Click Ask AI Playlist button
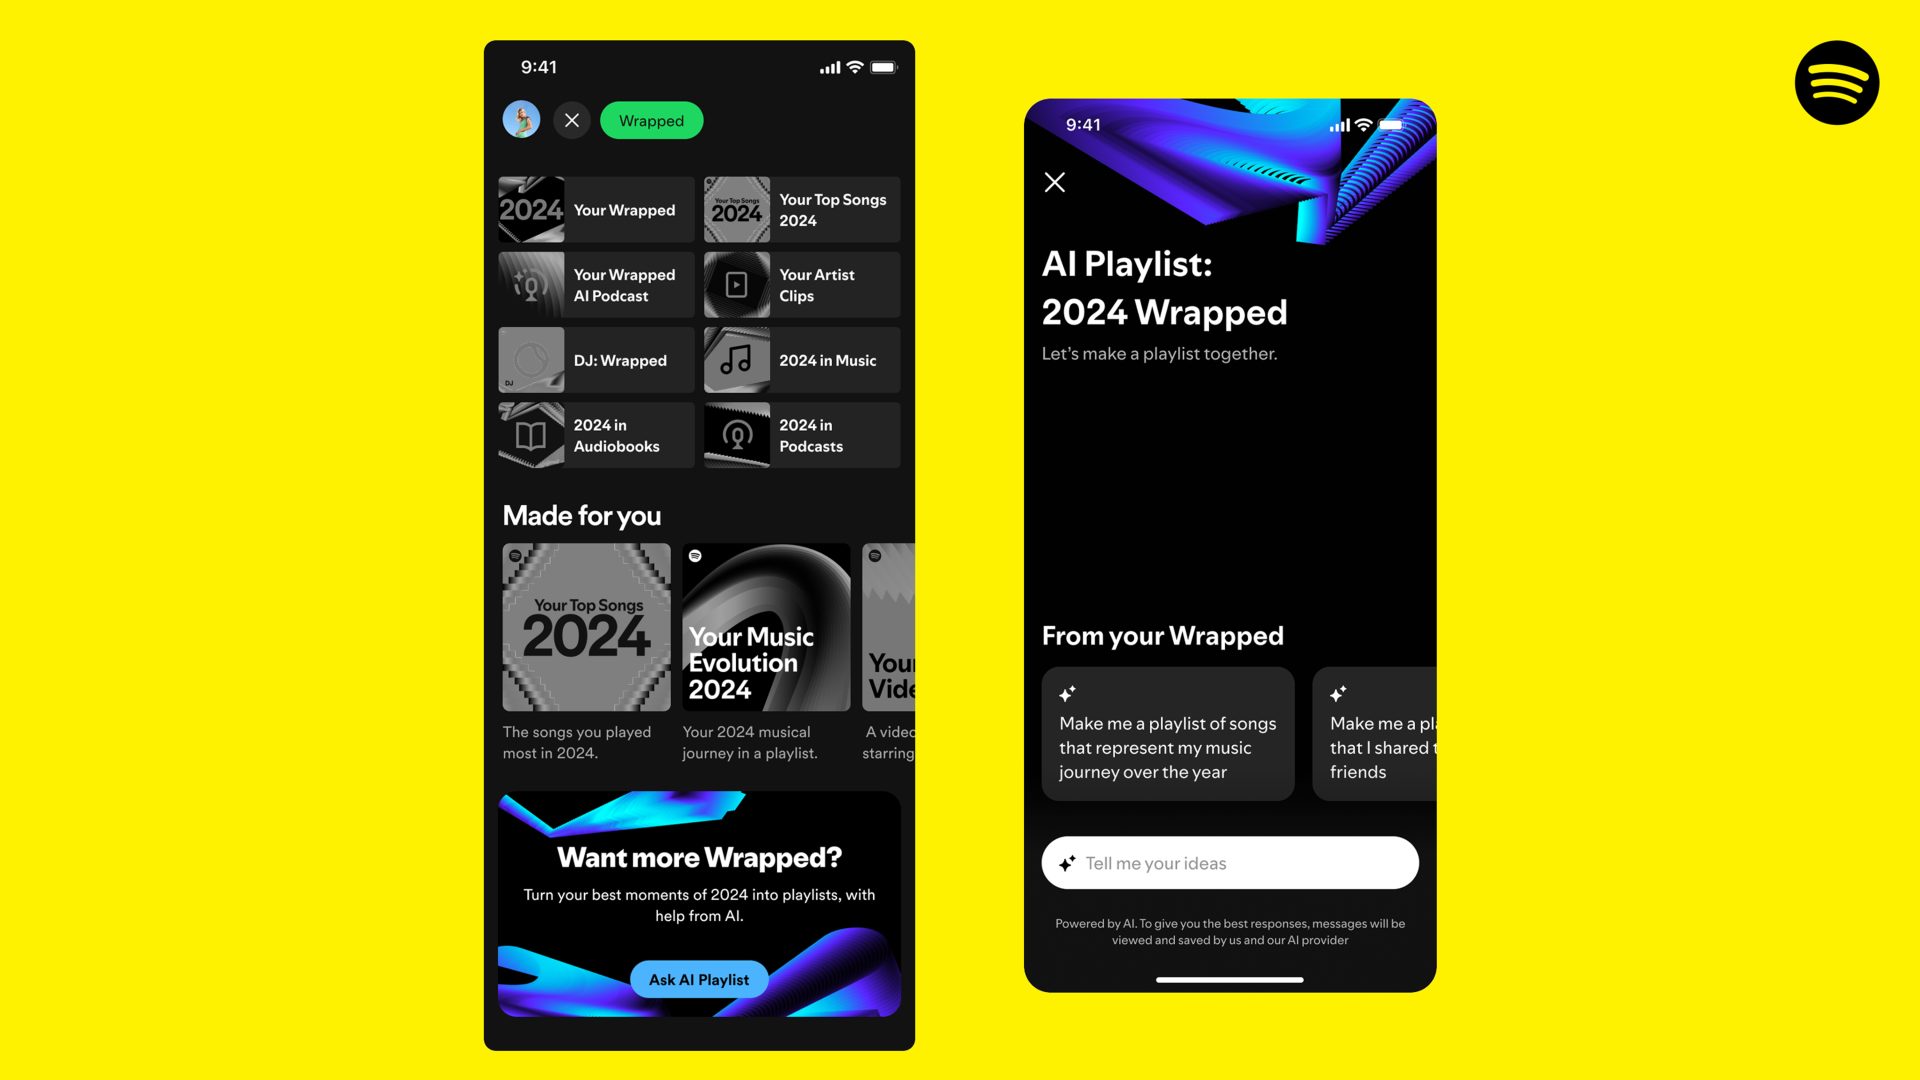Image resolution: width=1920 pixels, height=1080 pixels. (x=699, y=978)
